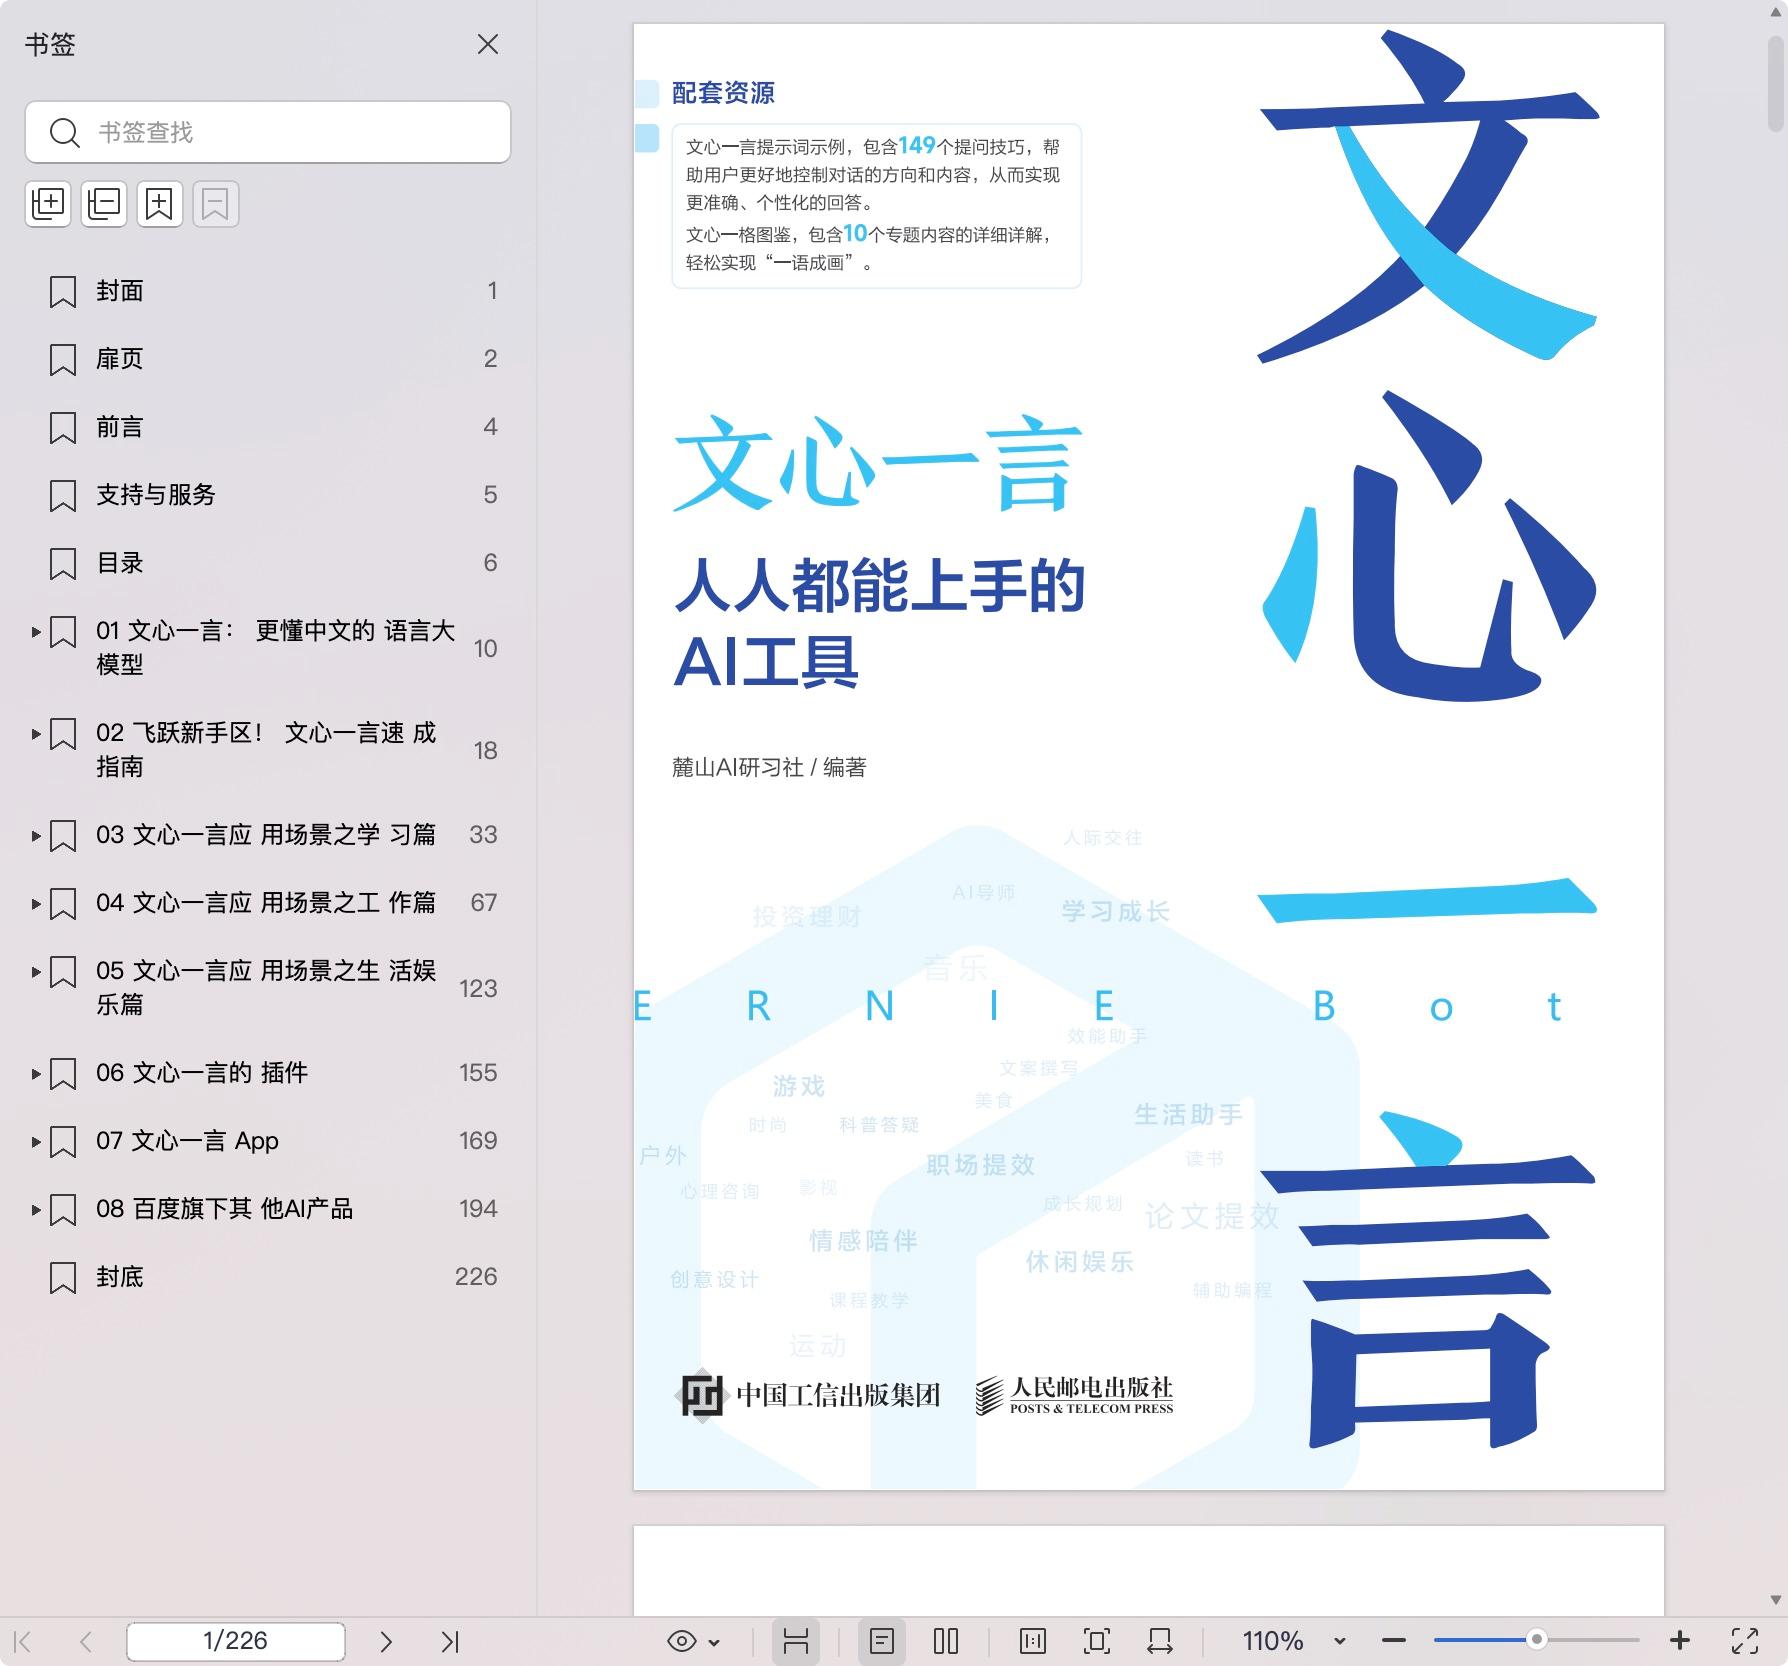Screen dimensions: 1788x1666
Task: Click 中国工信出版集团 logo on cover
Action: [x=810, y=1395]
